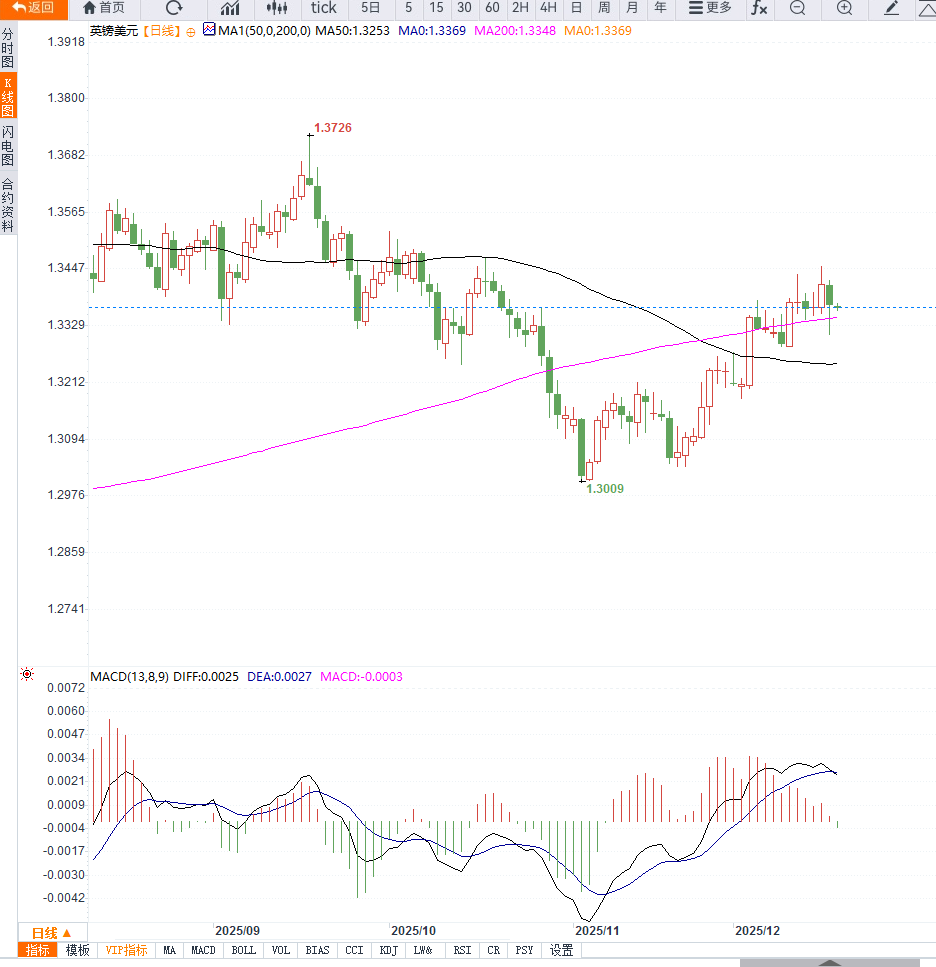Viewport: 936px width, 967px height.
Task: Click the 返回 back arrow button
Action: point(33,8)
